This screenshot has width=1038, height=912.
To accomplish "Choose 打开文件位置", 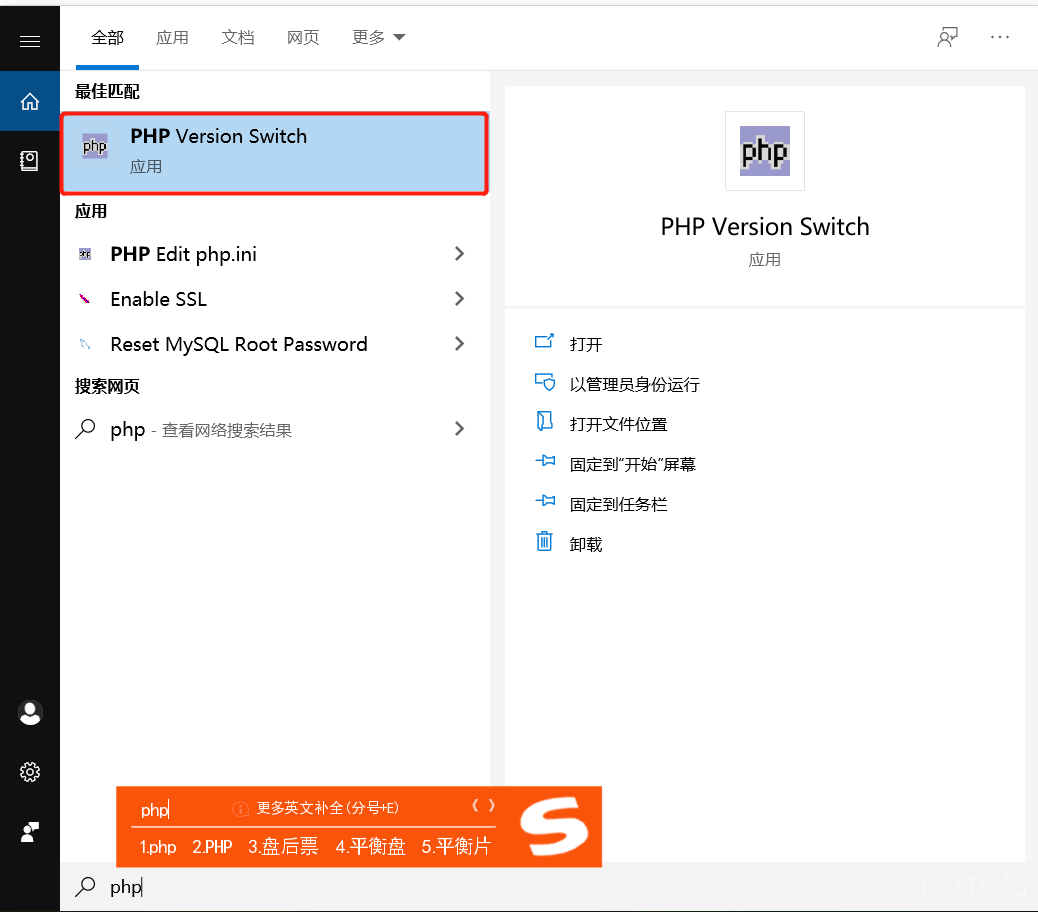I will click(x=618, y=424).
